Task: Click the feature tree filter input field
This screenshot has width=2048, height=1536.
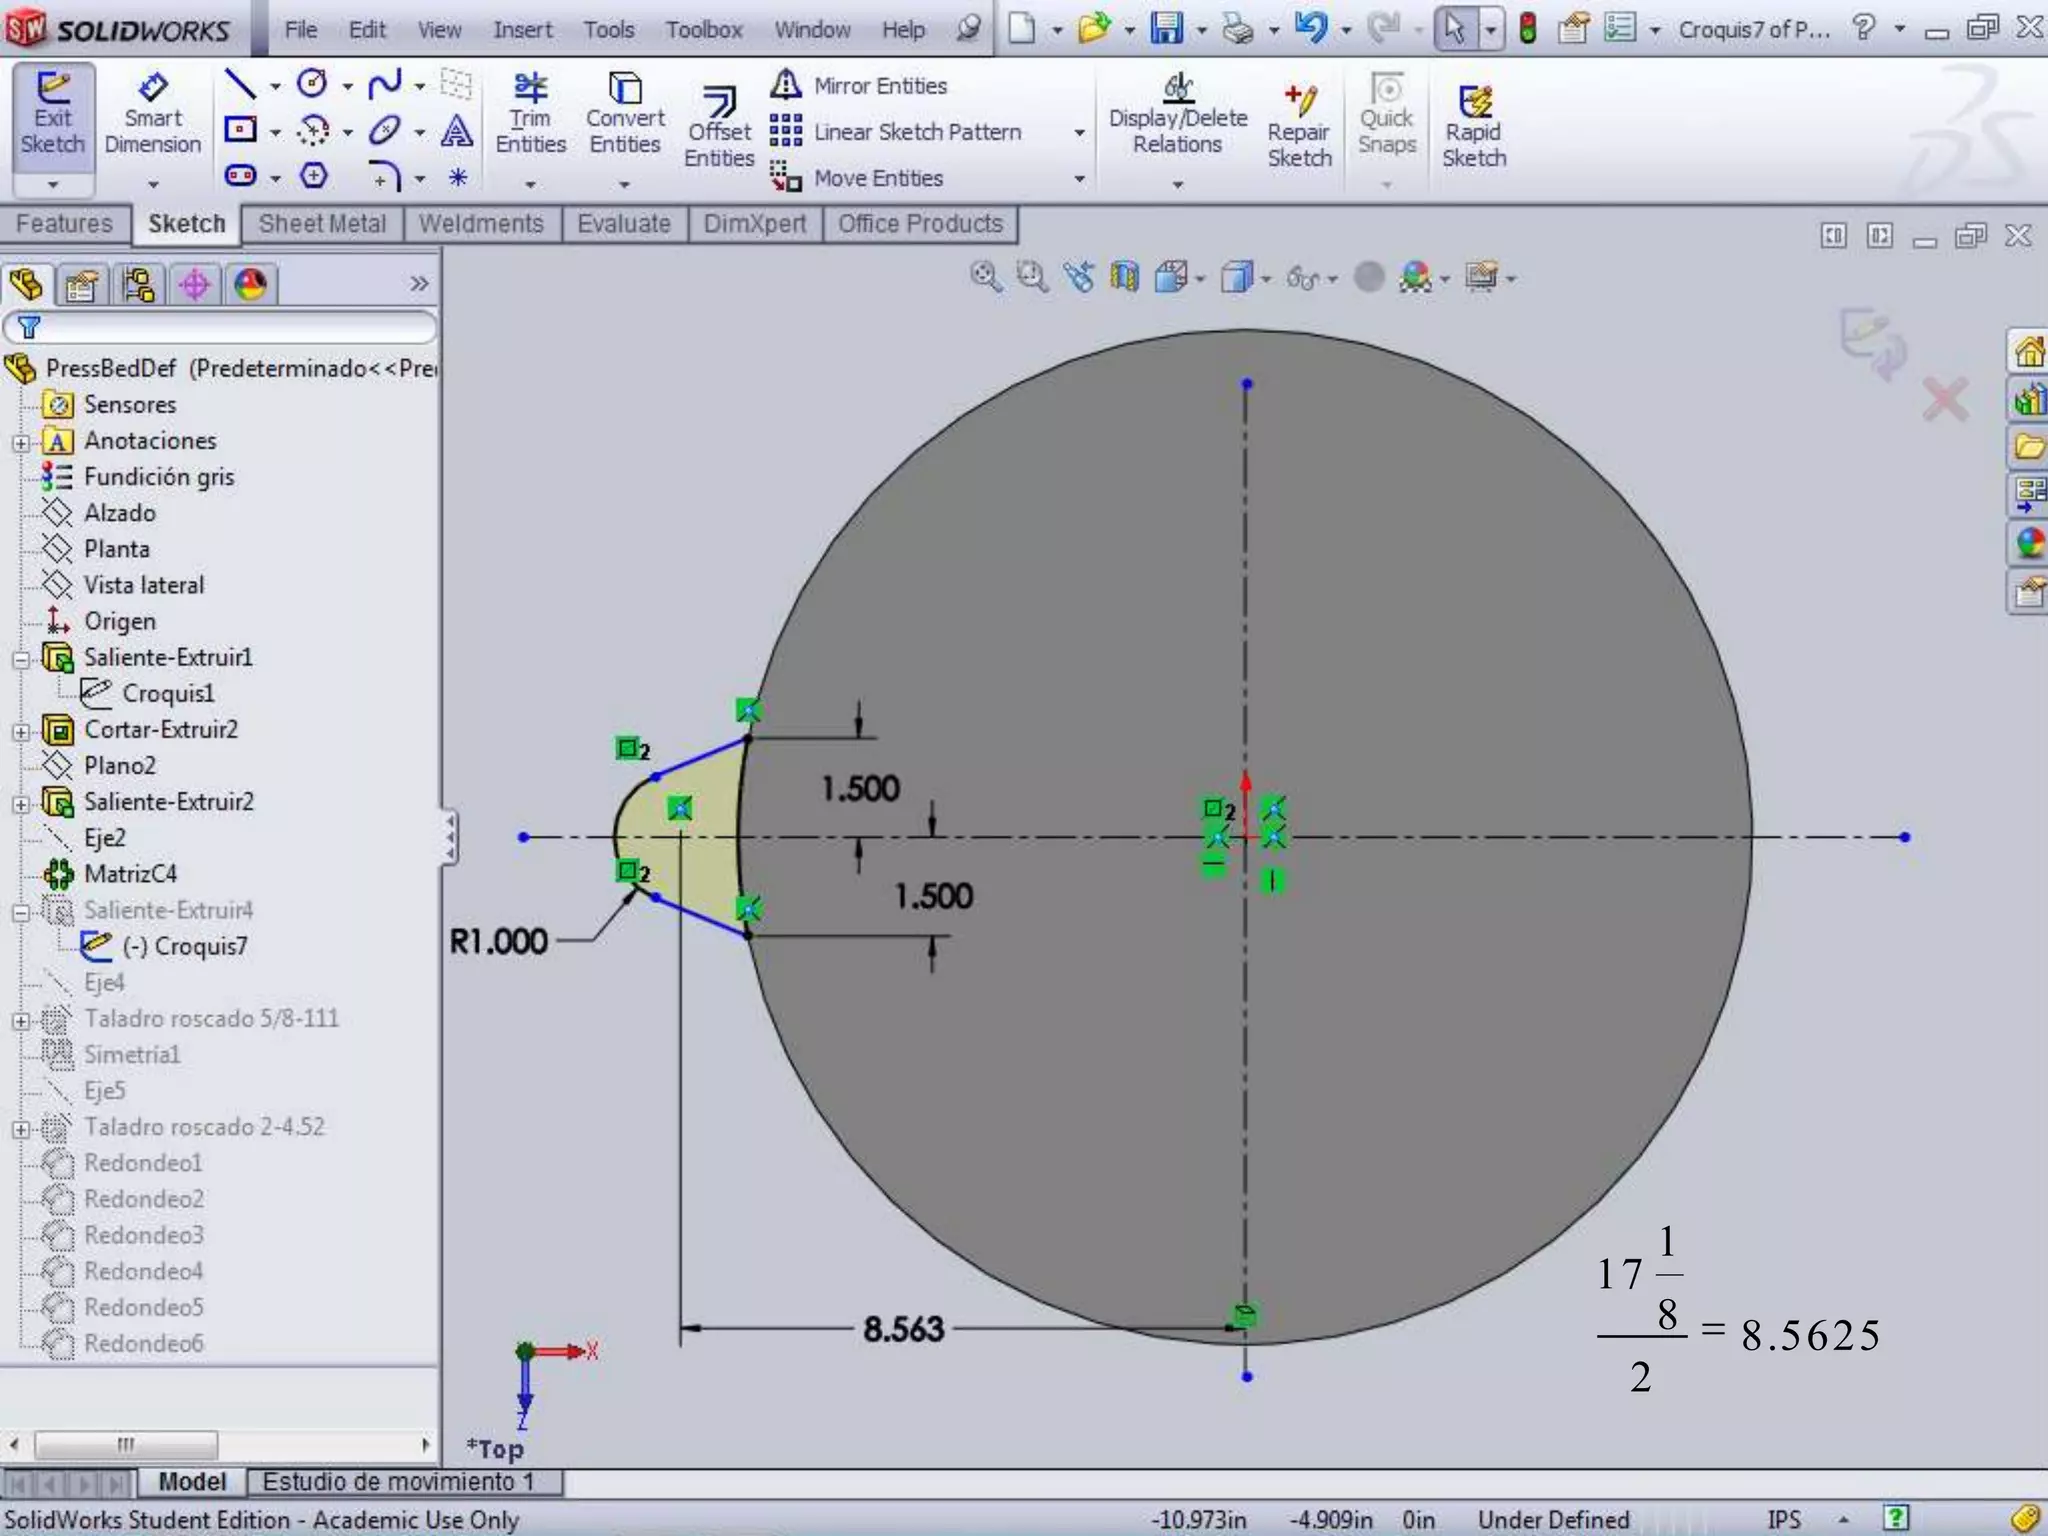Action: pos(230,327)
